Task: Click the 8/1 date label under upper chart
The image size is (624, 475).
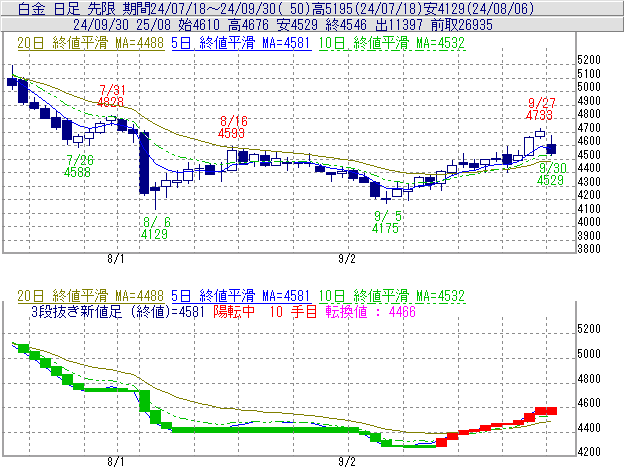Action: coord(115,259)
